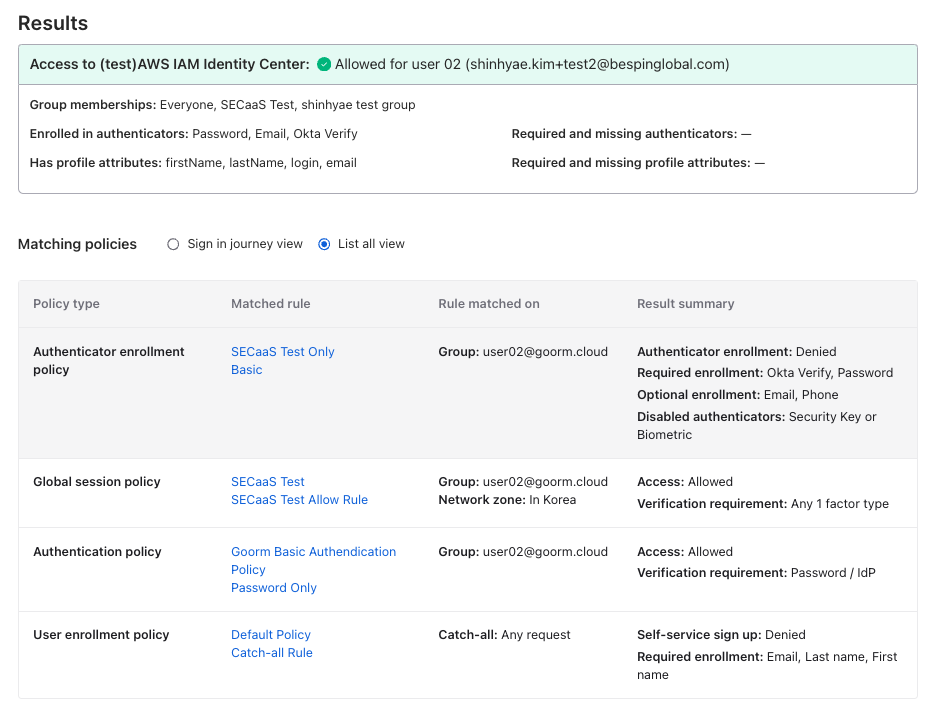
Task: Open the Goorm Basic Authendication Policy link
Action: pyautogui.click(x=313, y=560)
